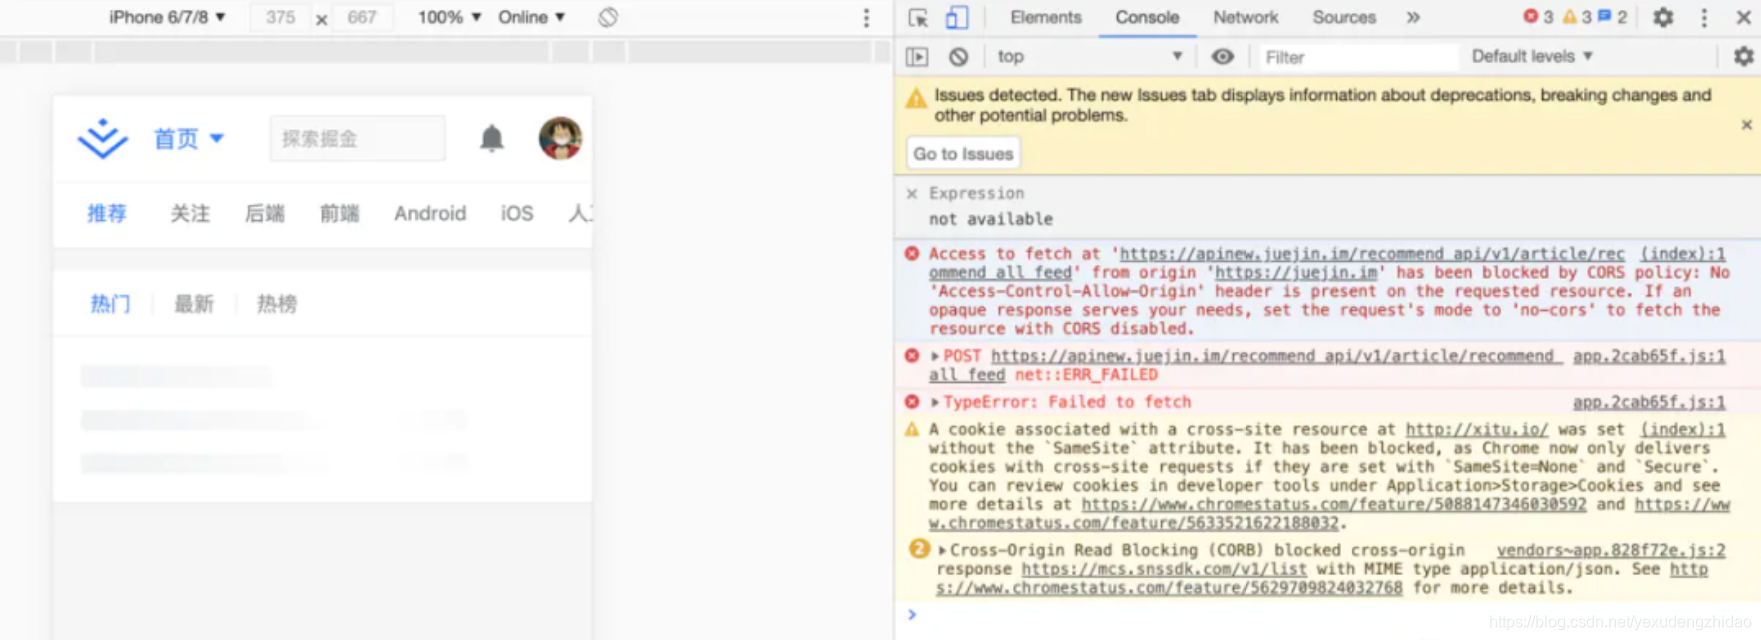Open the top context dropdown
The width and height of the screenshot is (1761, 640).
click(1090, 57)
